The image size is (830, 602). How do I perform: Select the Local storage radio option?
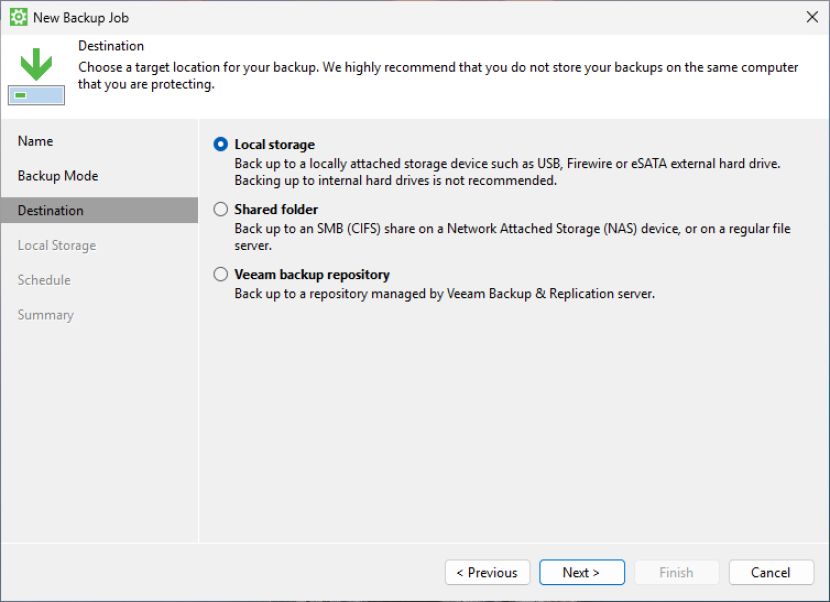[221, 145]
